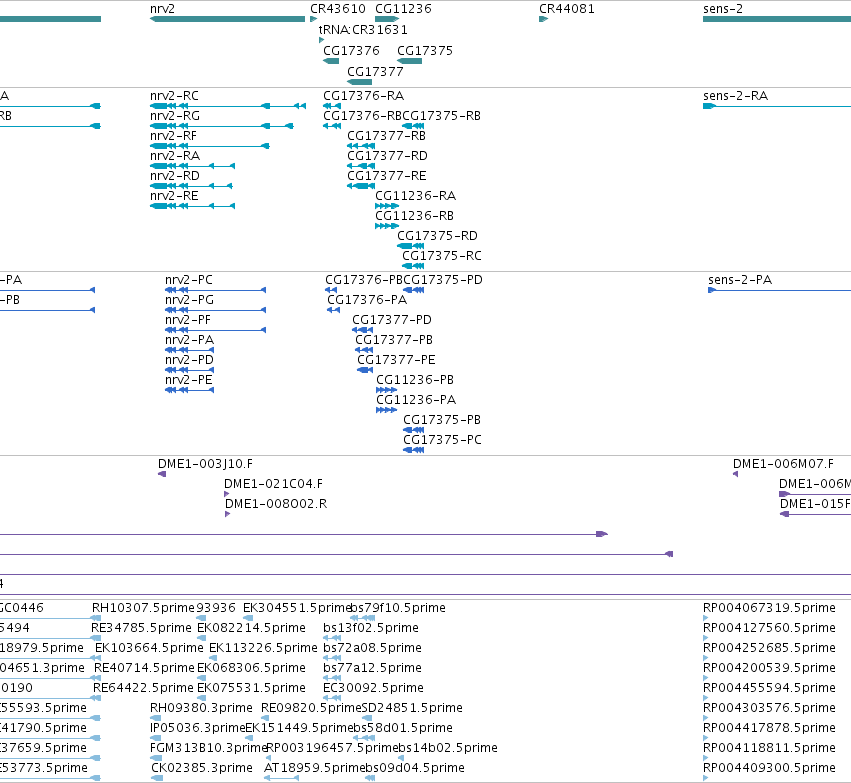Click EST RE34785.5prime
The height and width of the screenshot is (783, 851).
tap(141, 628)
